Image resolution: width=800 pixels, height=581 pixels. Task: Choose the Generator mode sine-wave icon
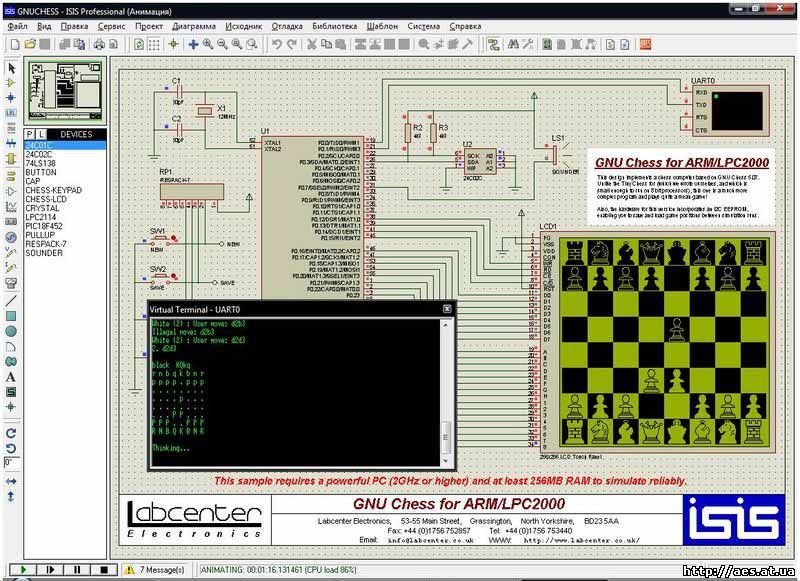point(11,237)
